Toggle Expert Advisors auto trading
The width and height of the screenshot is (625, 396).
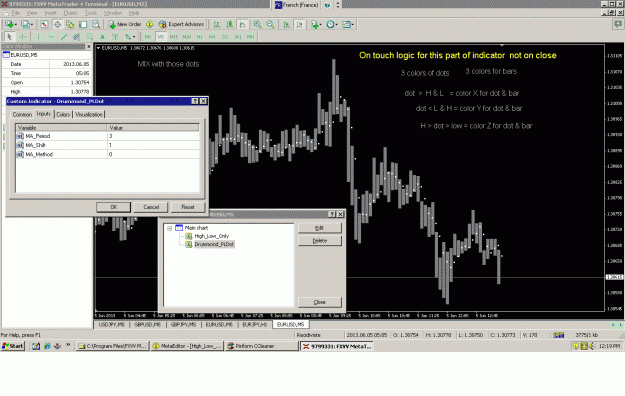click(181, 24)
